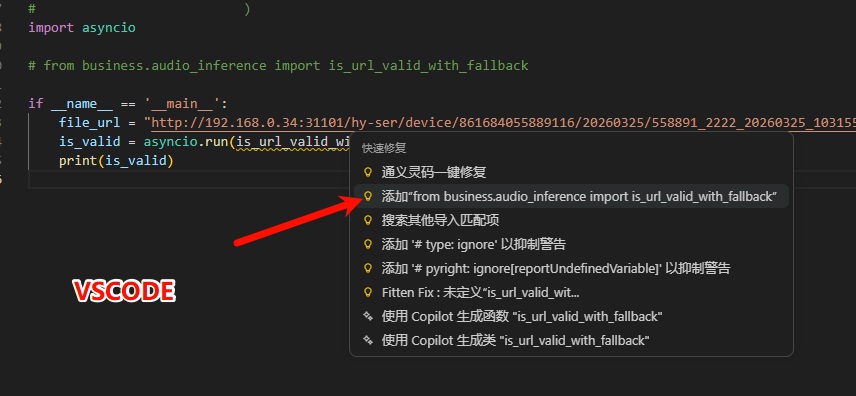This screenshot has width=856, height=396.
Task: Add '# pyright: ignore[reportUndefinedVariable]' suppression
Action: click(x=571, y=268)
